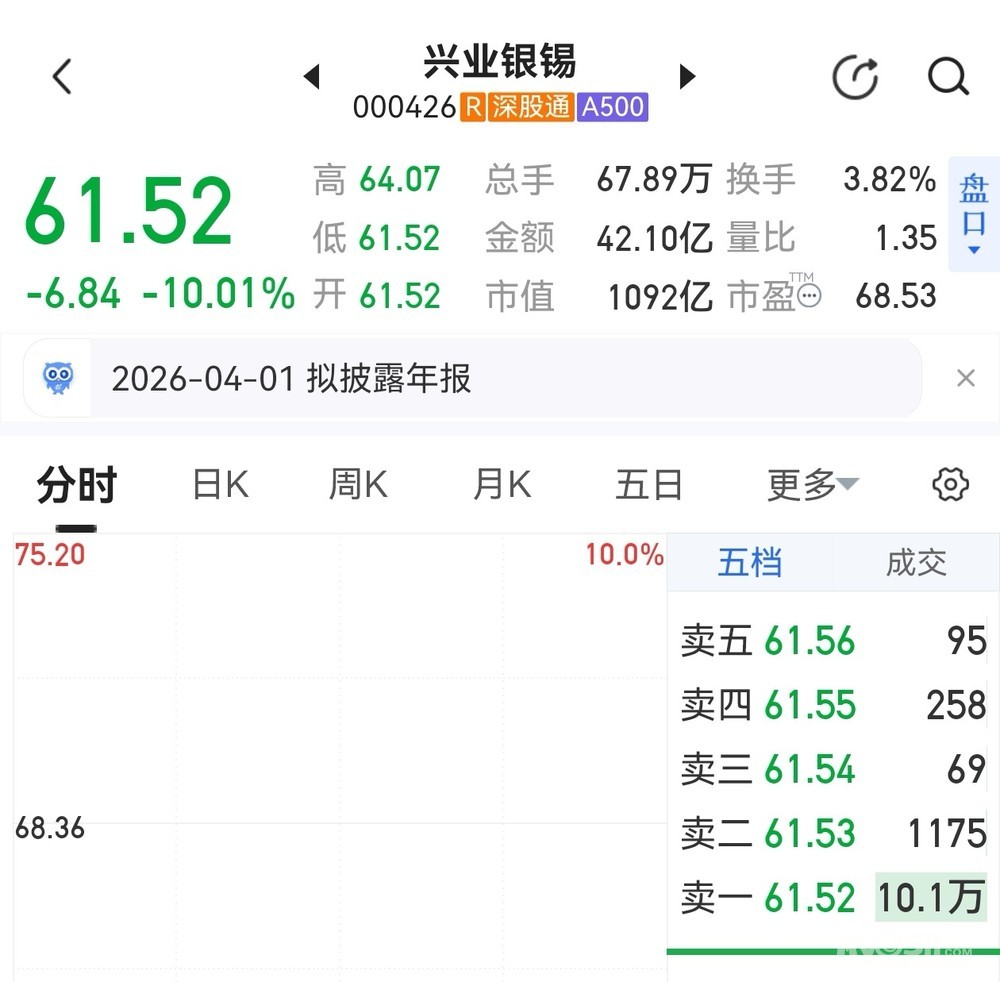The height and width of the screenshot is (982, 1000).
Task: Show the 五日 chart view
Action: pyautogui.click(x=649, y=485)
